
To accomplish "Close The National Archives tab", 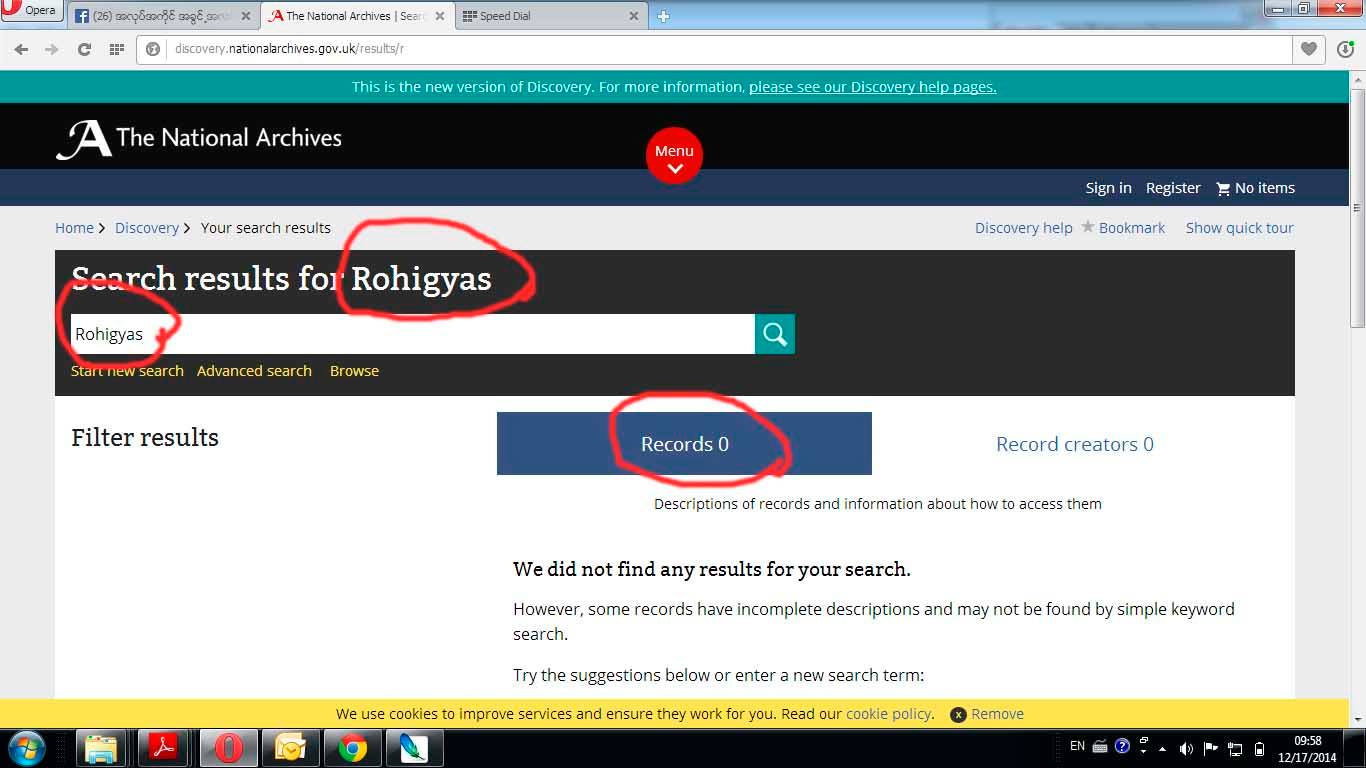I will coord(439,16).
